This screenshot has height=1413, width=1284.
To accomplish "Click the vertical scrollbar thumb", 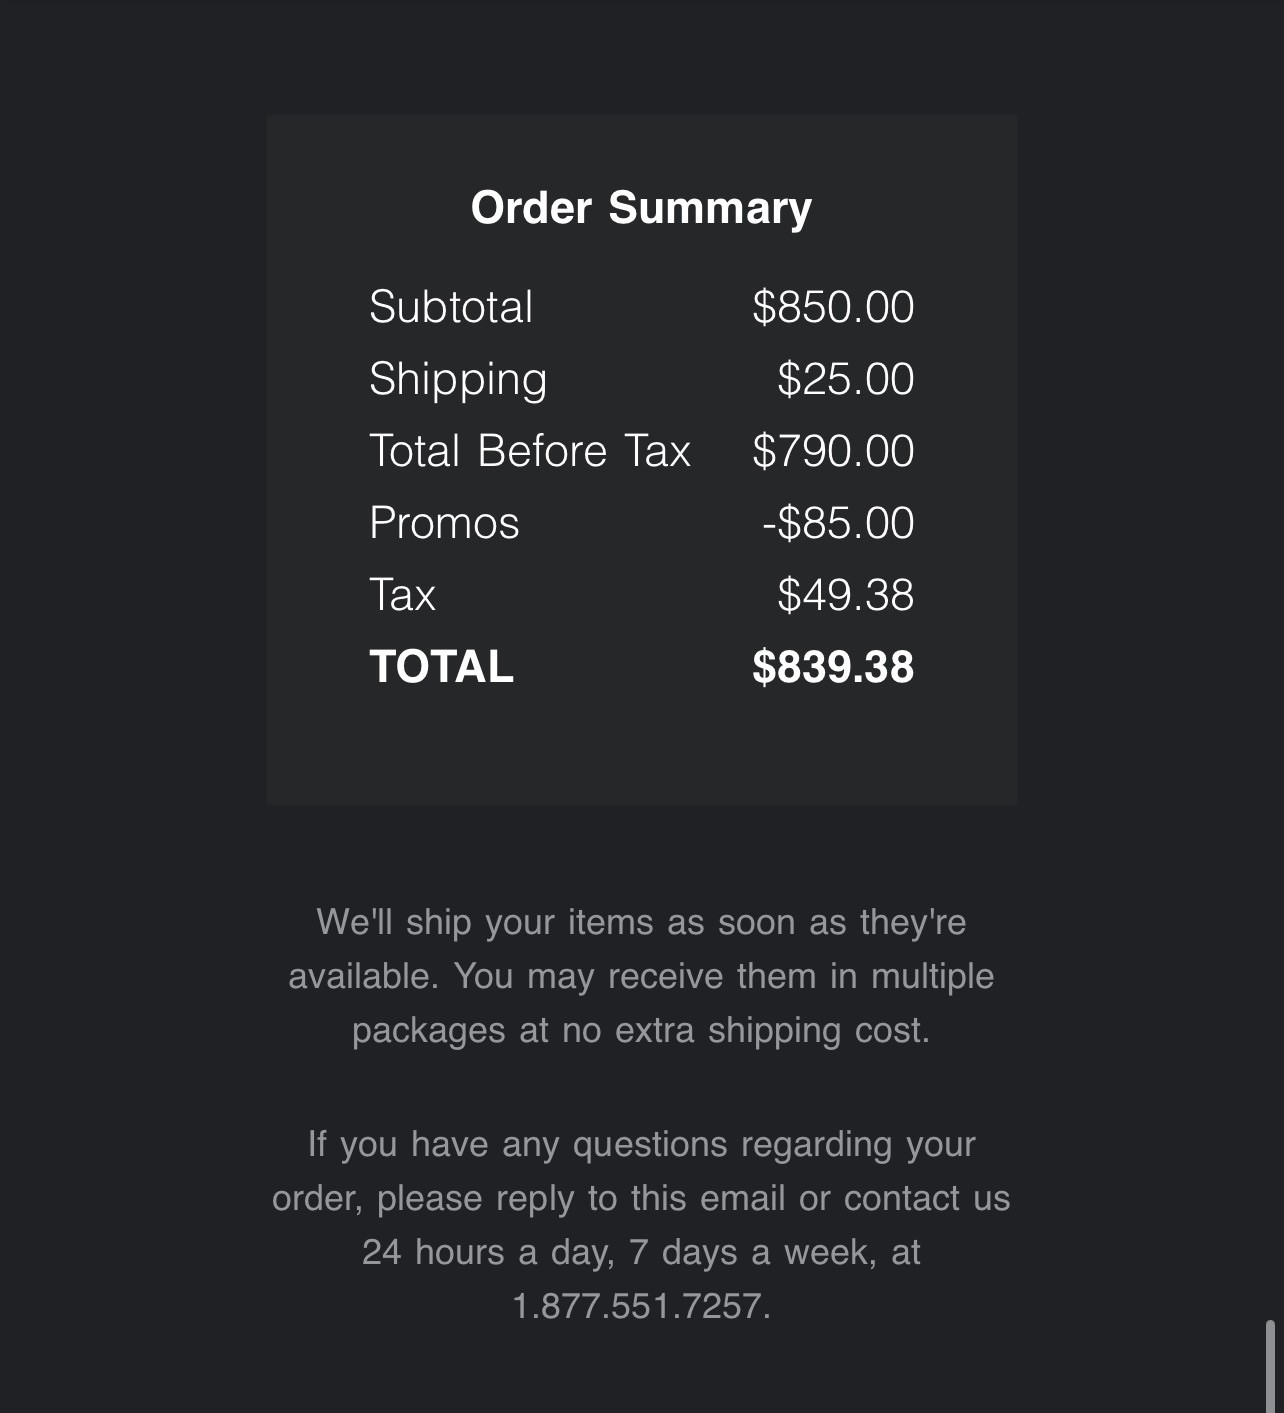I will pos(1270,1366).
